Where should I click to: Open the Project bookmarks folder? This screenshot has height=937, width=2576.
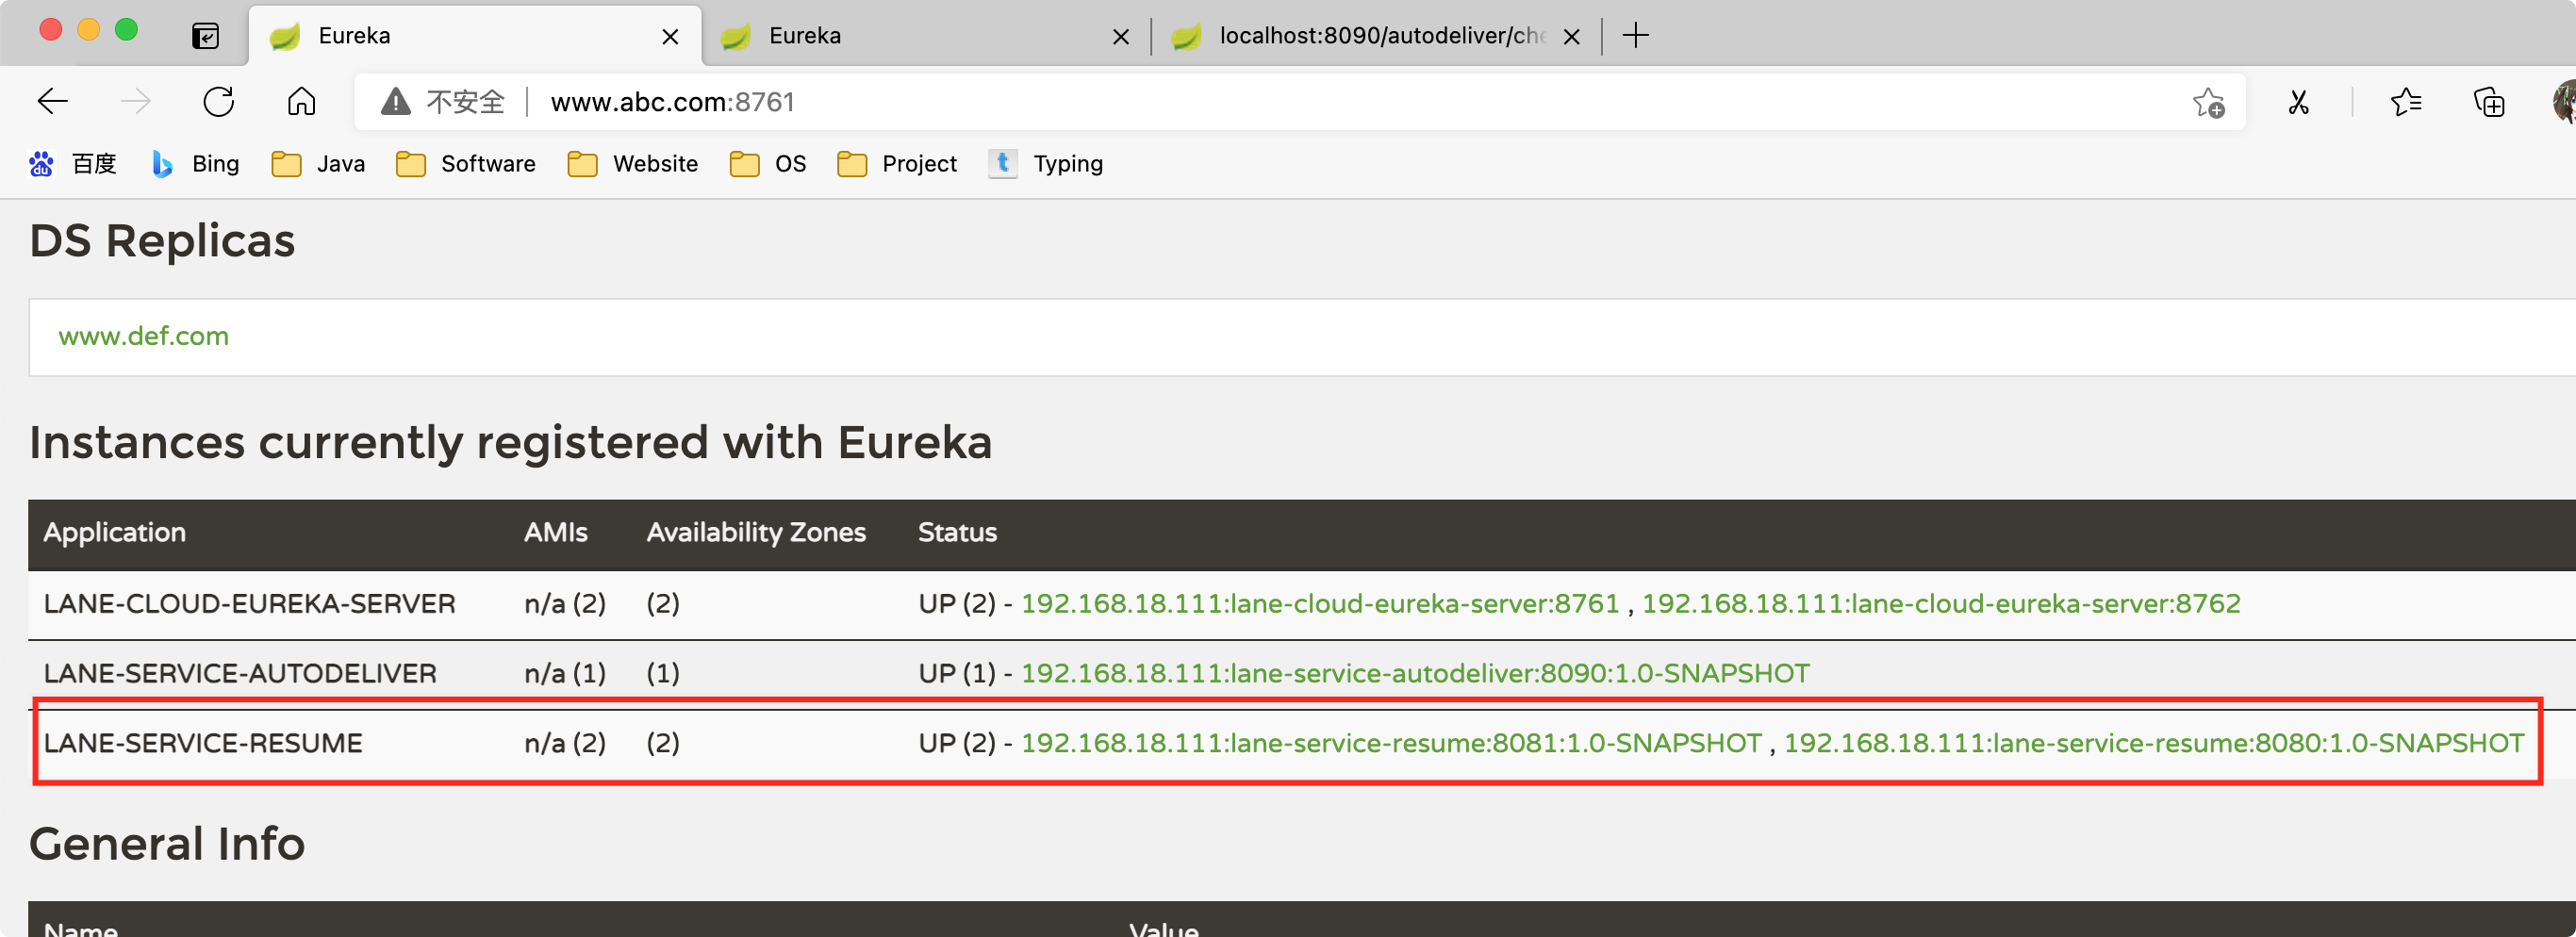pyautogui.click(x=896, y=163)
